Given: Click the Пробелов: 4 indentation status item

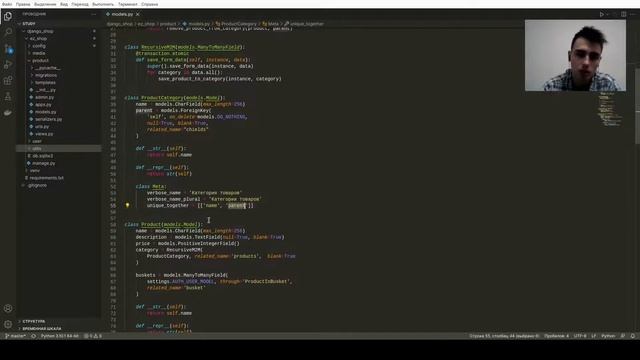Looking at the screenshot, I should pyautogui.click(x=556, y=336).
